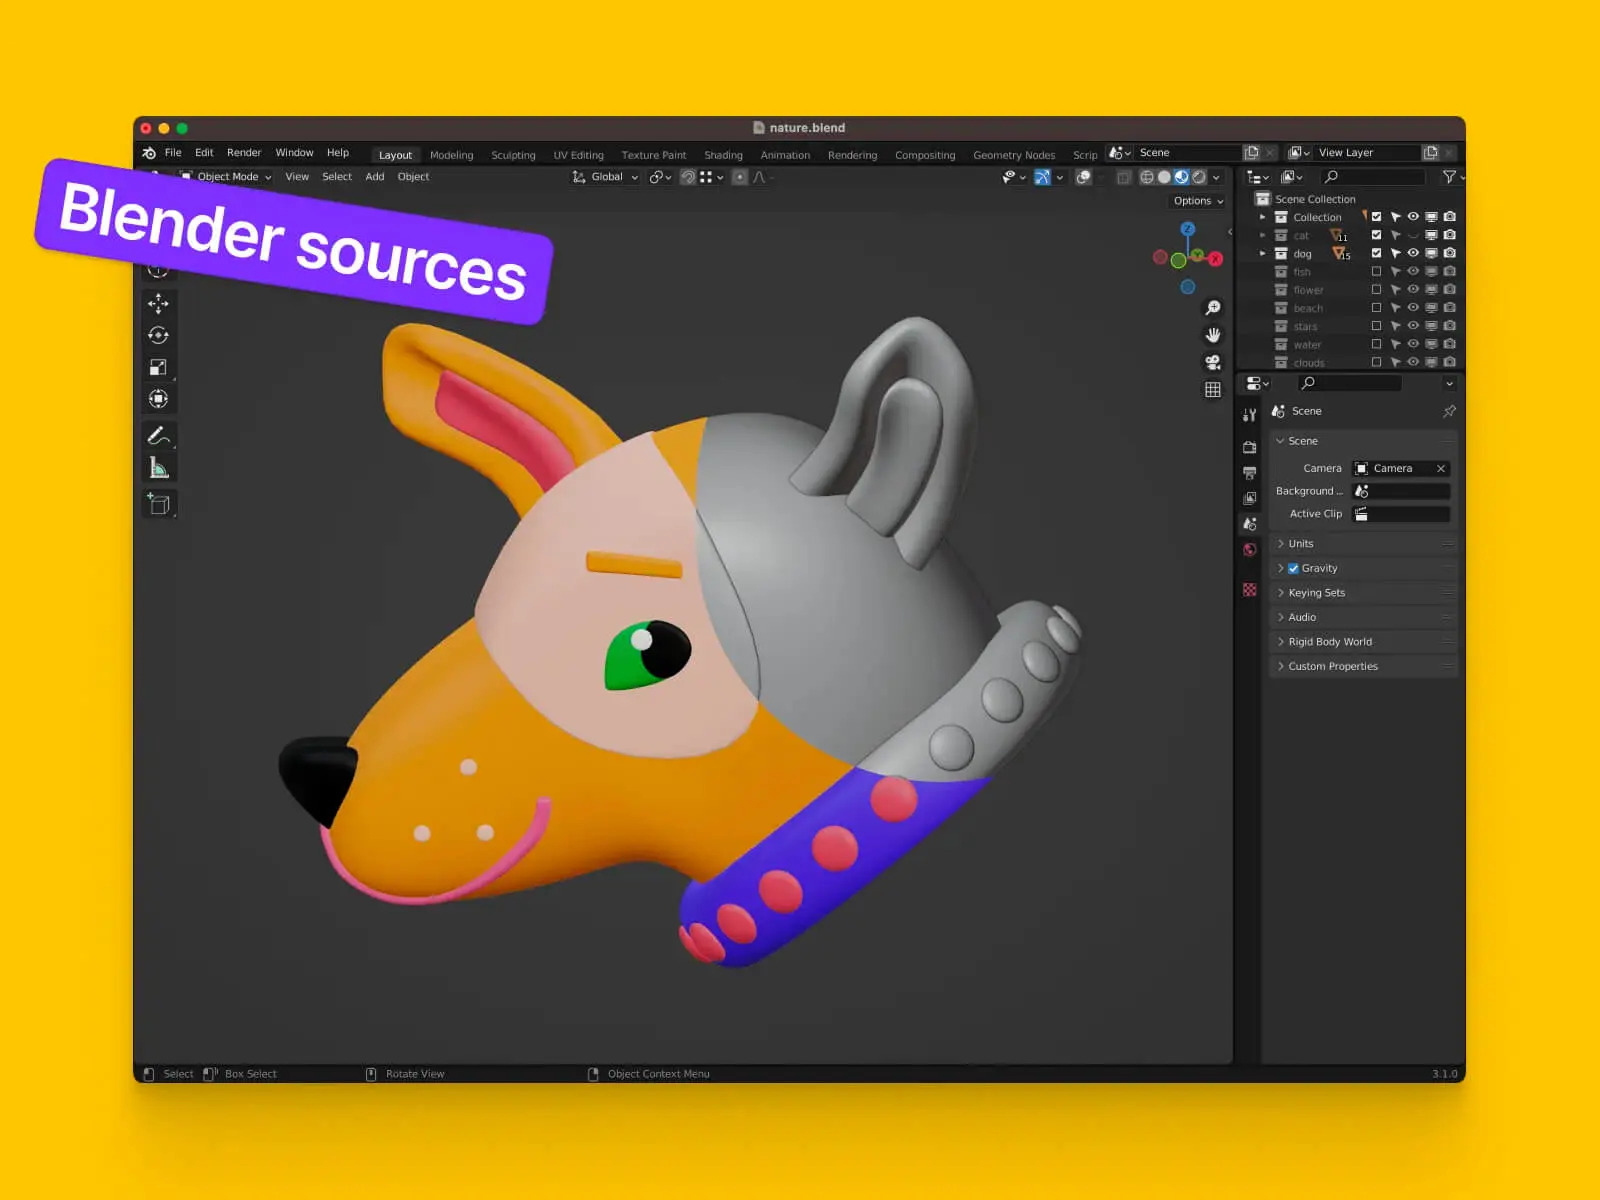Open the World properties tab icon
1600x1200 pixels.
point(1250,550)
